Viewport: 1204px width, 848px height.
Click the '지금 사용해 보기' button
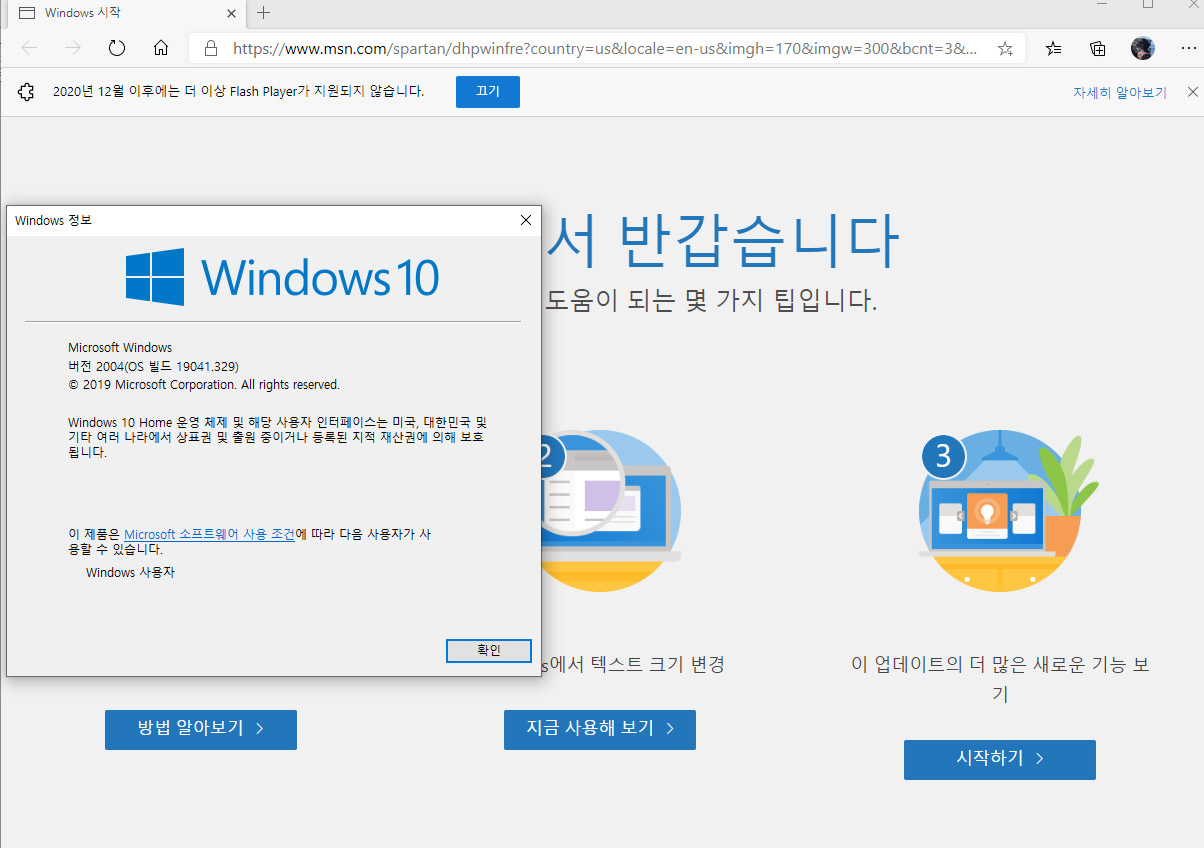tap(600, 729)
